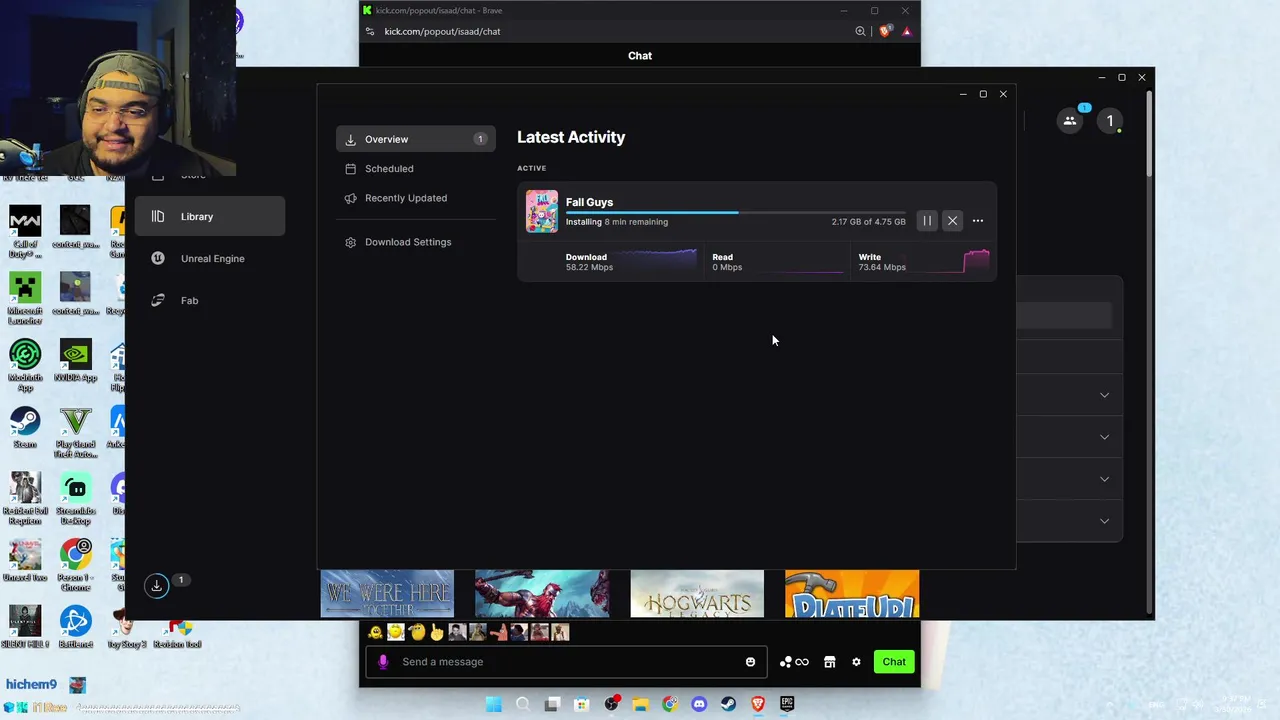Open the friends icon in Epic launcher
Image resolution: width=1280 pixels, height=720 pixels.
pos(1070,121)
